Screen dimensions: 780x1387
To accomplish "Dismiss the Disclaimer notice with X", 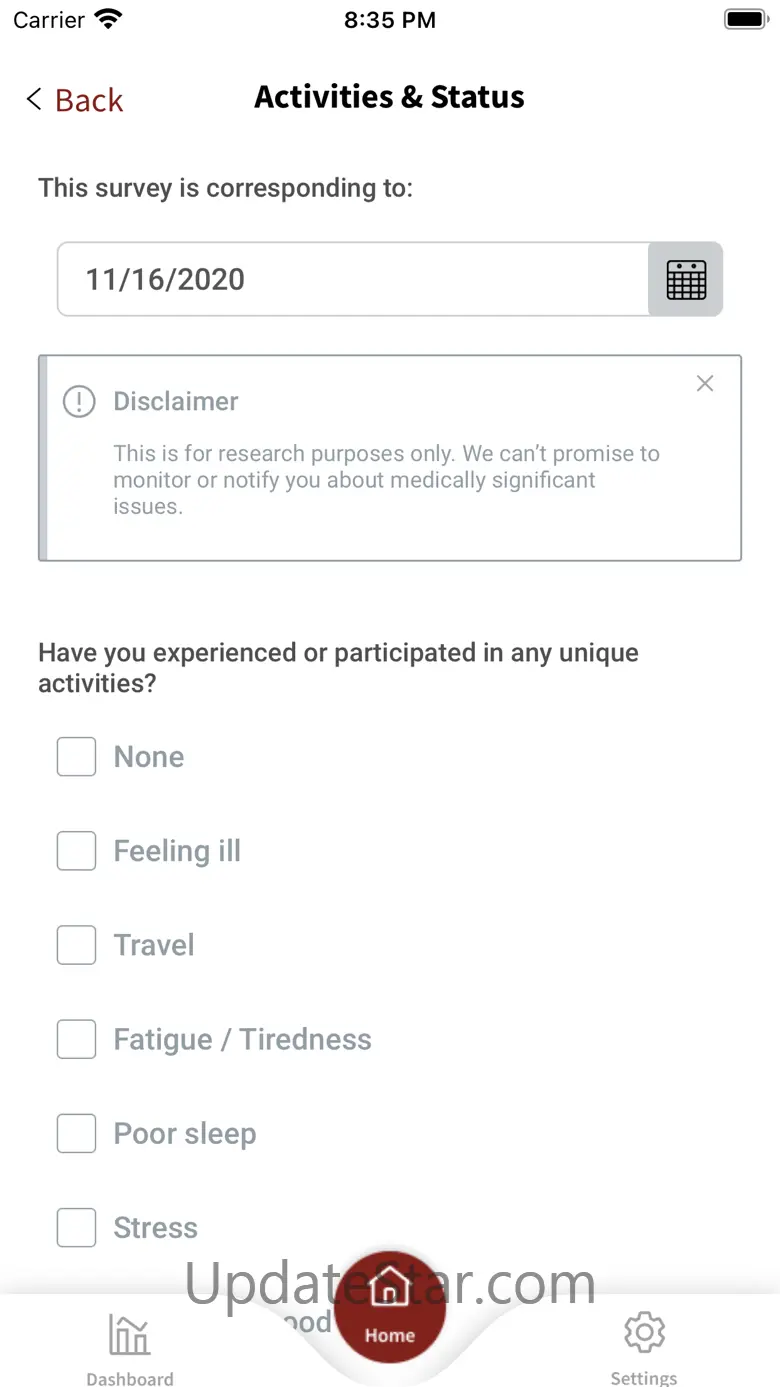I will point(705,384).
